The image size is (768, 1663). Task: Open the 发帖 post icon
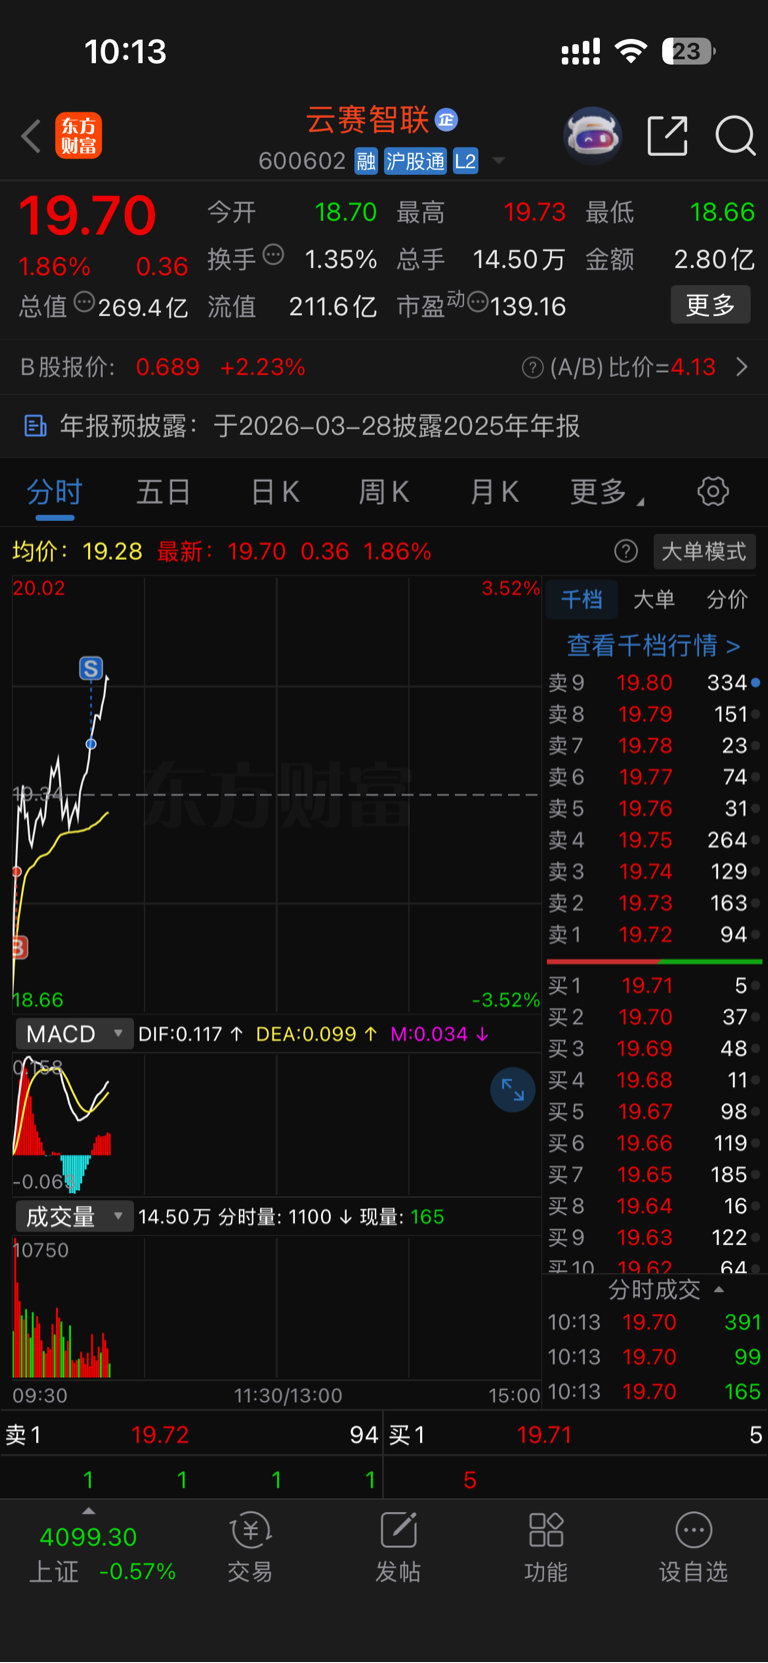coord(398,1546)
